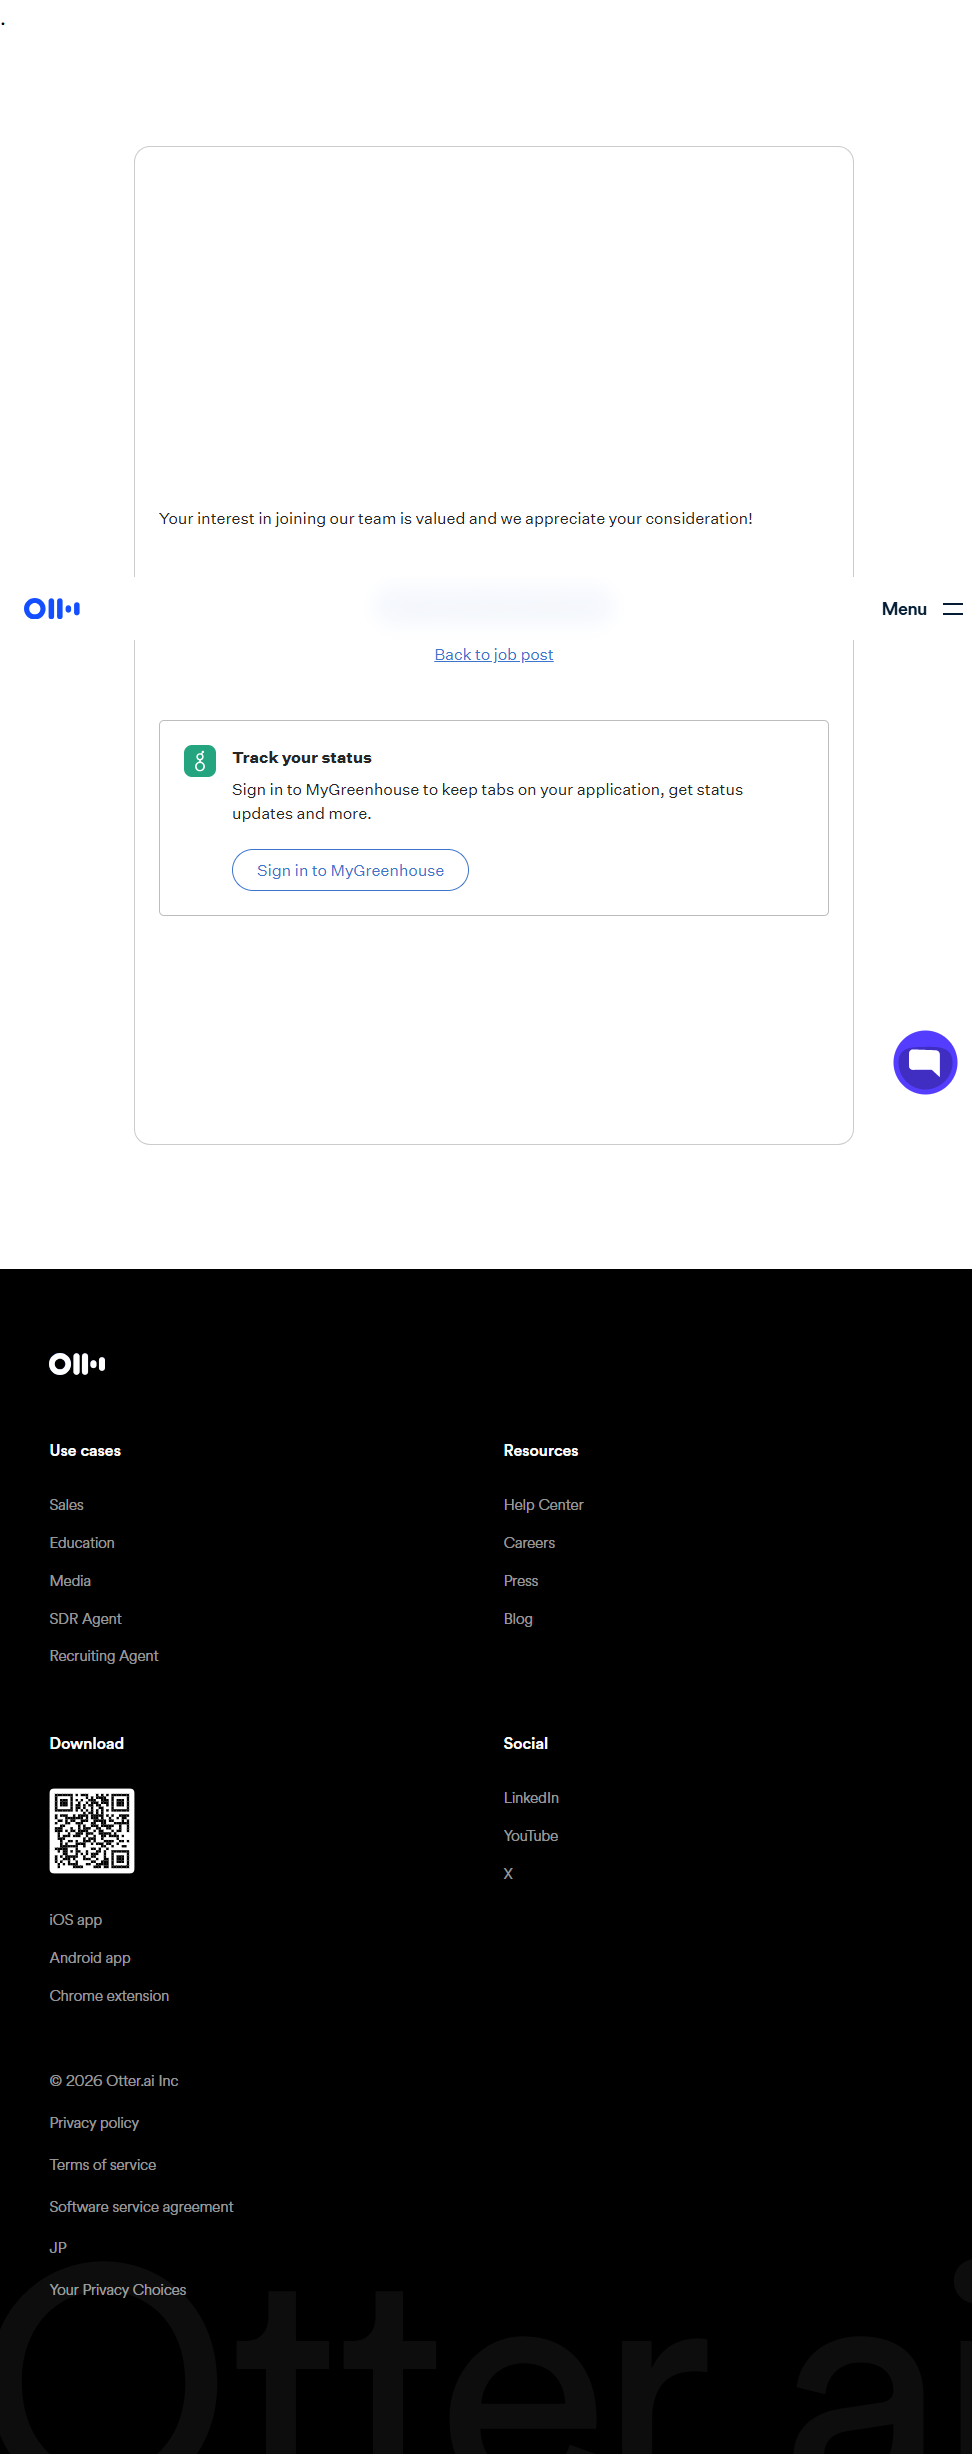Screen dimensions: 972x2454
Task: Open the Menu label in header
Action: coord(904,608)
